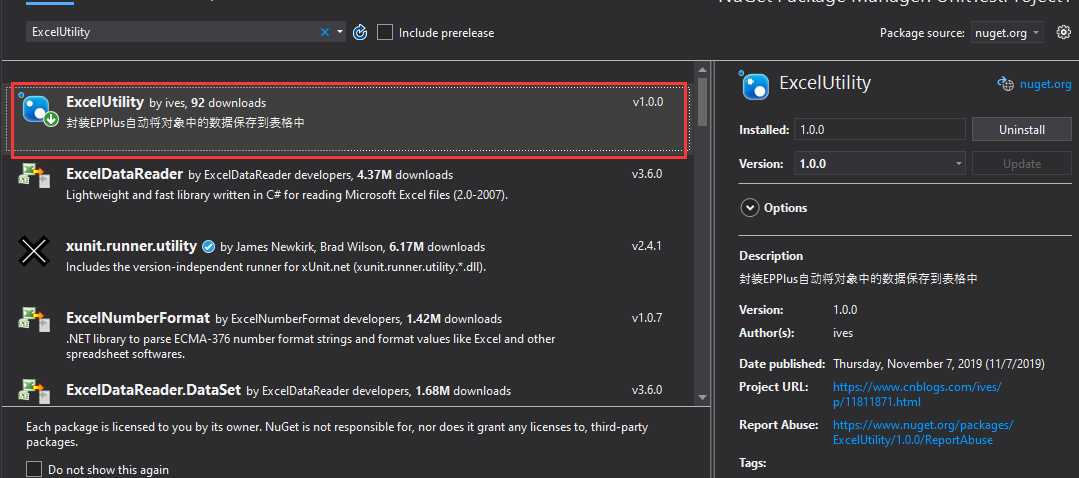Click the v2.4.1 version label

tap(647, 246)
